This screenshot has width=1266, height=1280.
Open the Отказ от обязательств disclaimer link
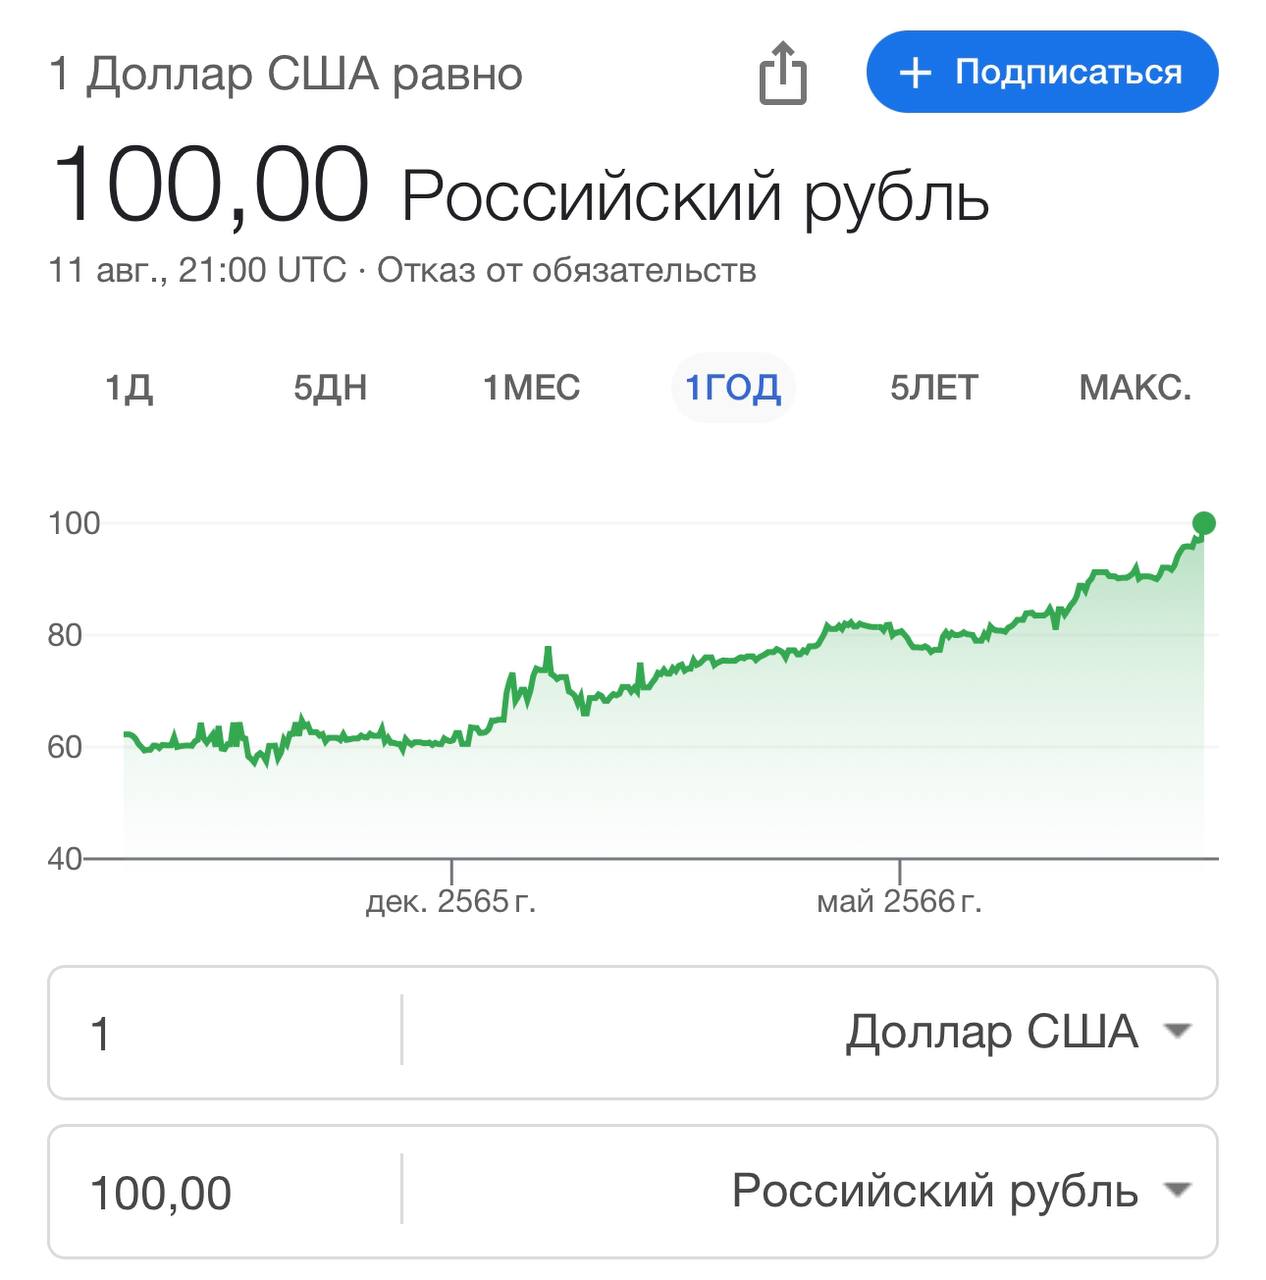pyautogui.click(x=566, y=270)
